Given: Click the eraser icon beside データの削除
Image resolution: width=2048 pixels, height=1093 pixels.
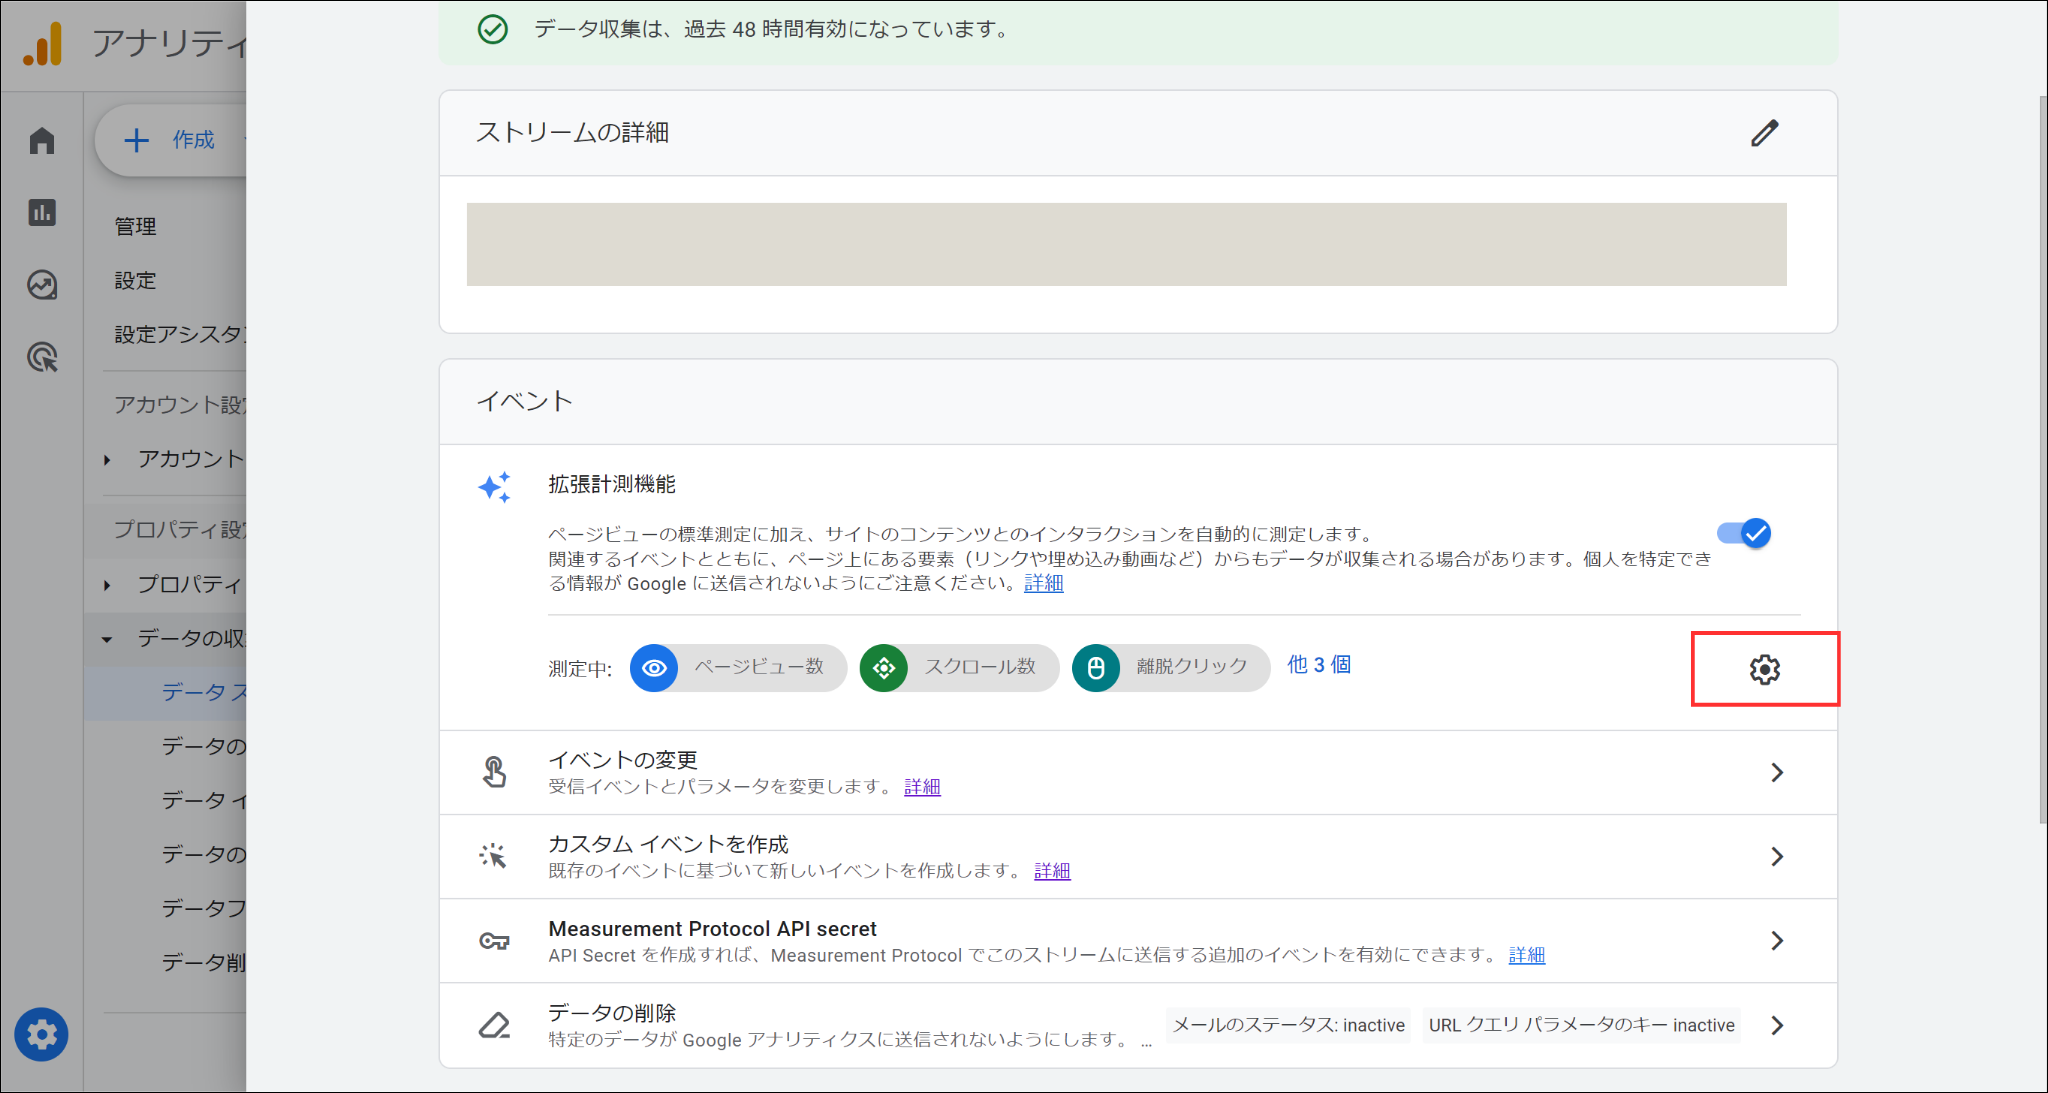Looking at the screenshot, I should (x=494, y=1025).
